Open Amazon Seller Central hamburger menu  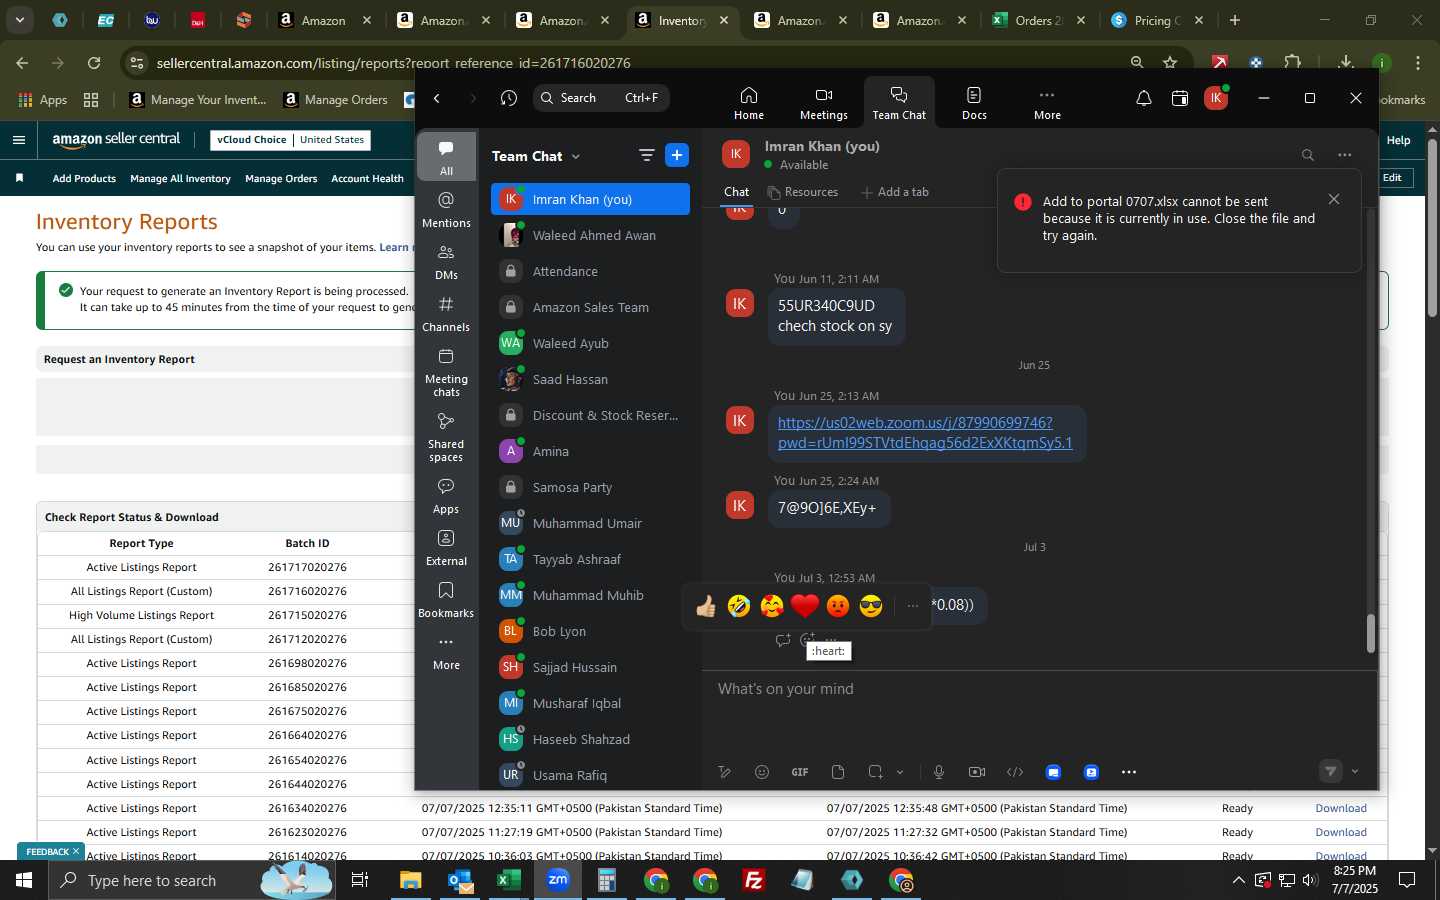(x=19, y=140)
